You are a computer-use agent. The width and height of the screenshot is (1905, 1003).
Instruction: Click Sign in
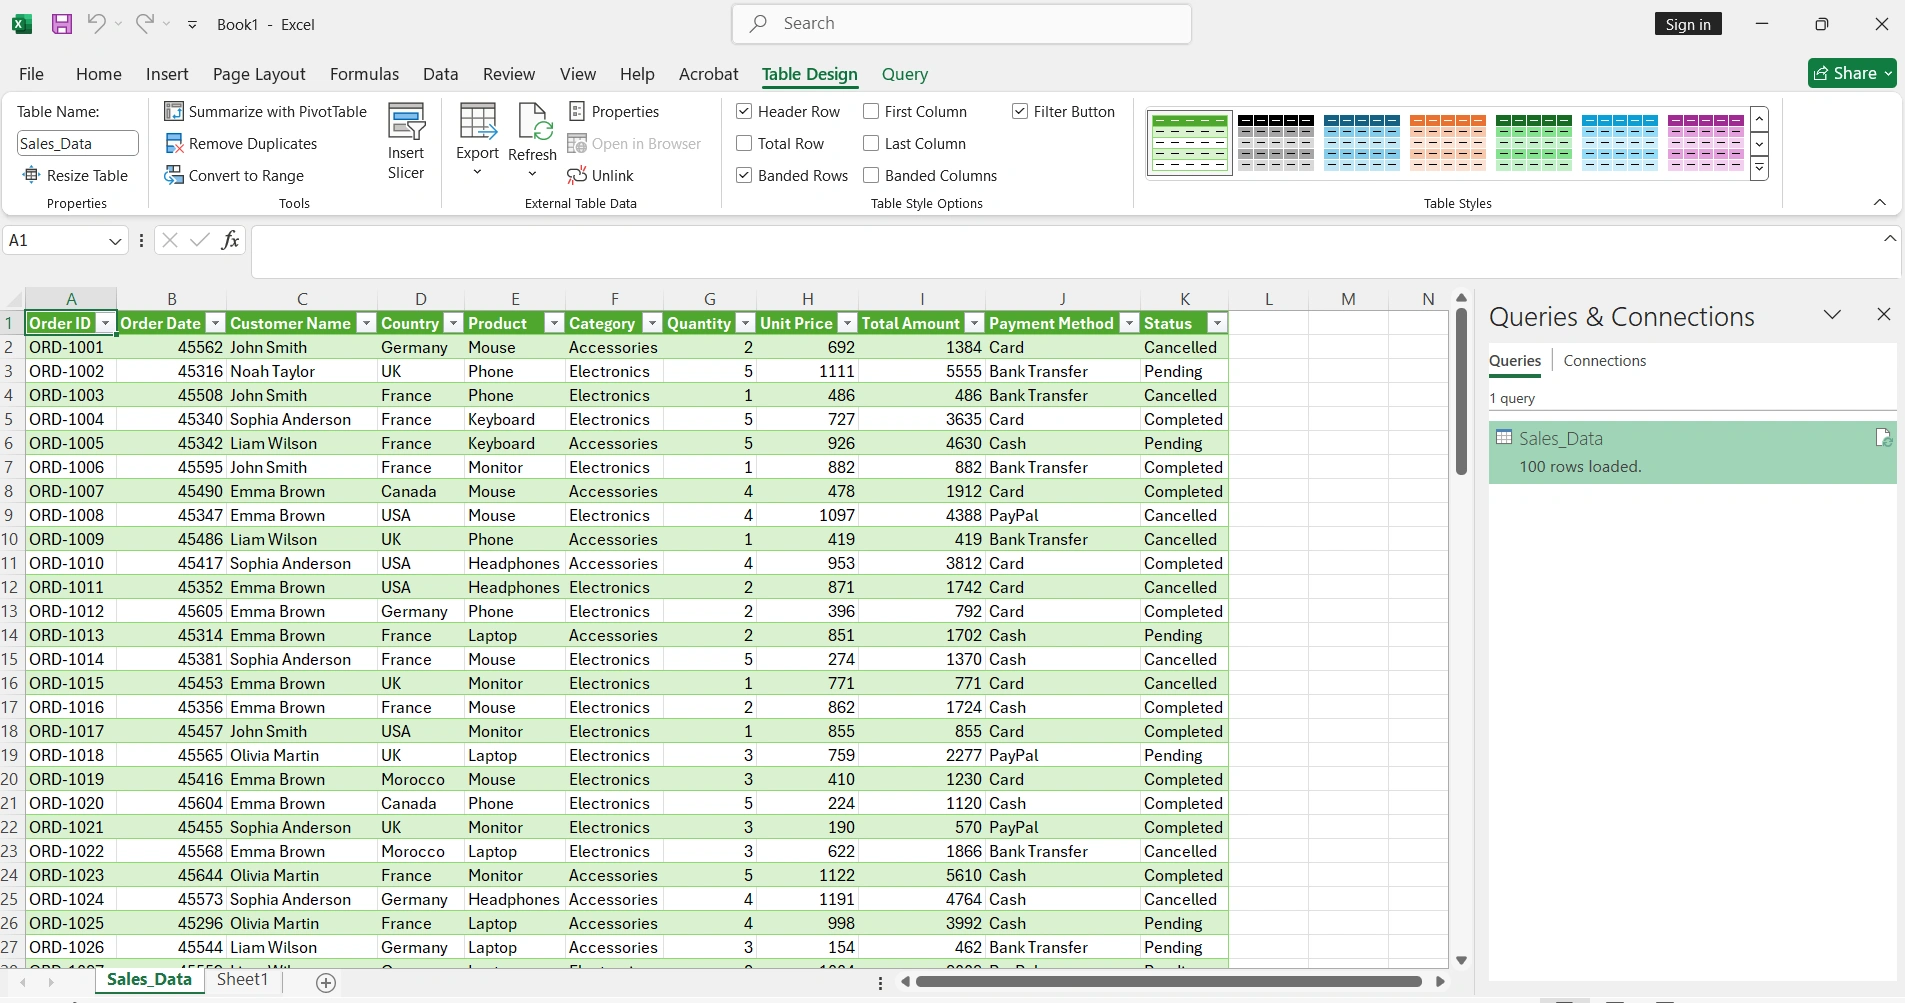pyautogui.click(x=1688, y=23)
